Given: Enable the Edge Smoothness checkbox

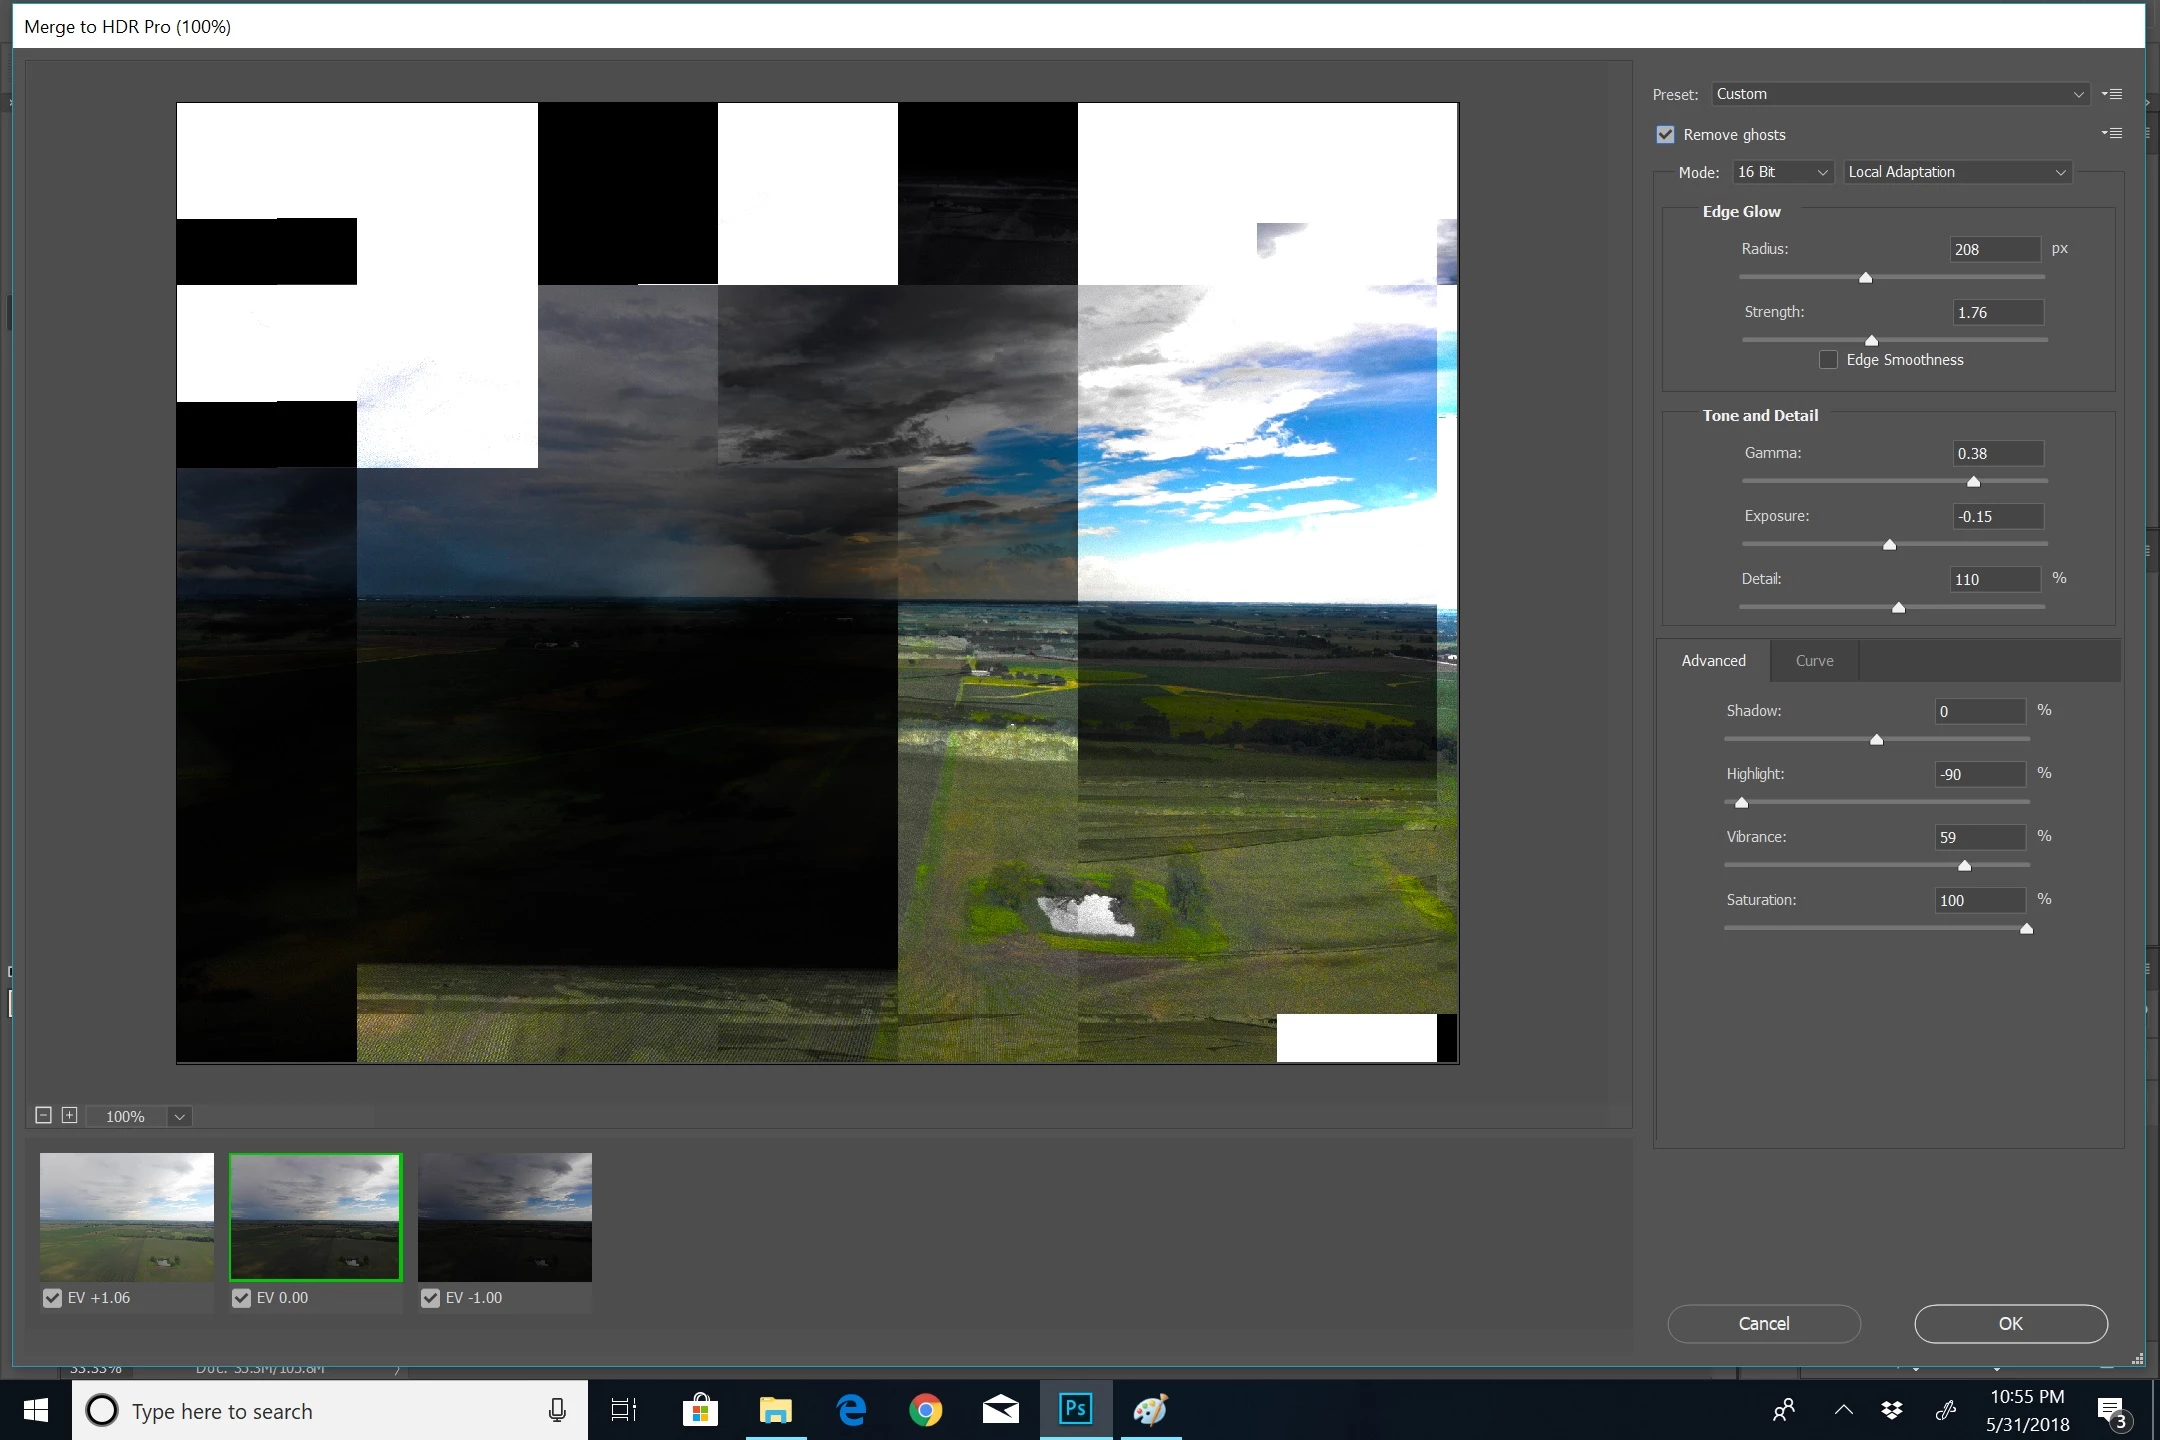Looking at the screenshot, I should (x=1828, y=360).
